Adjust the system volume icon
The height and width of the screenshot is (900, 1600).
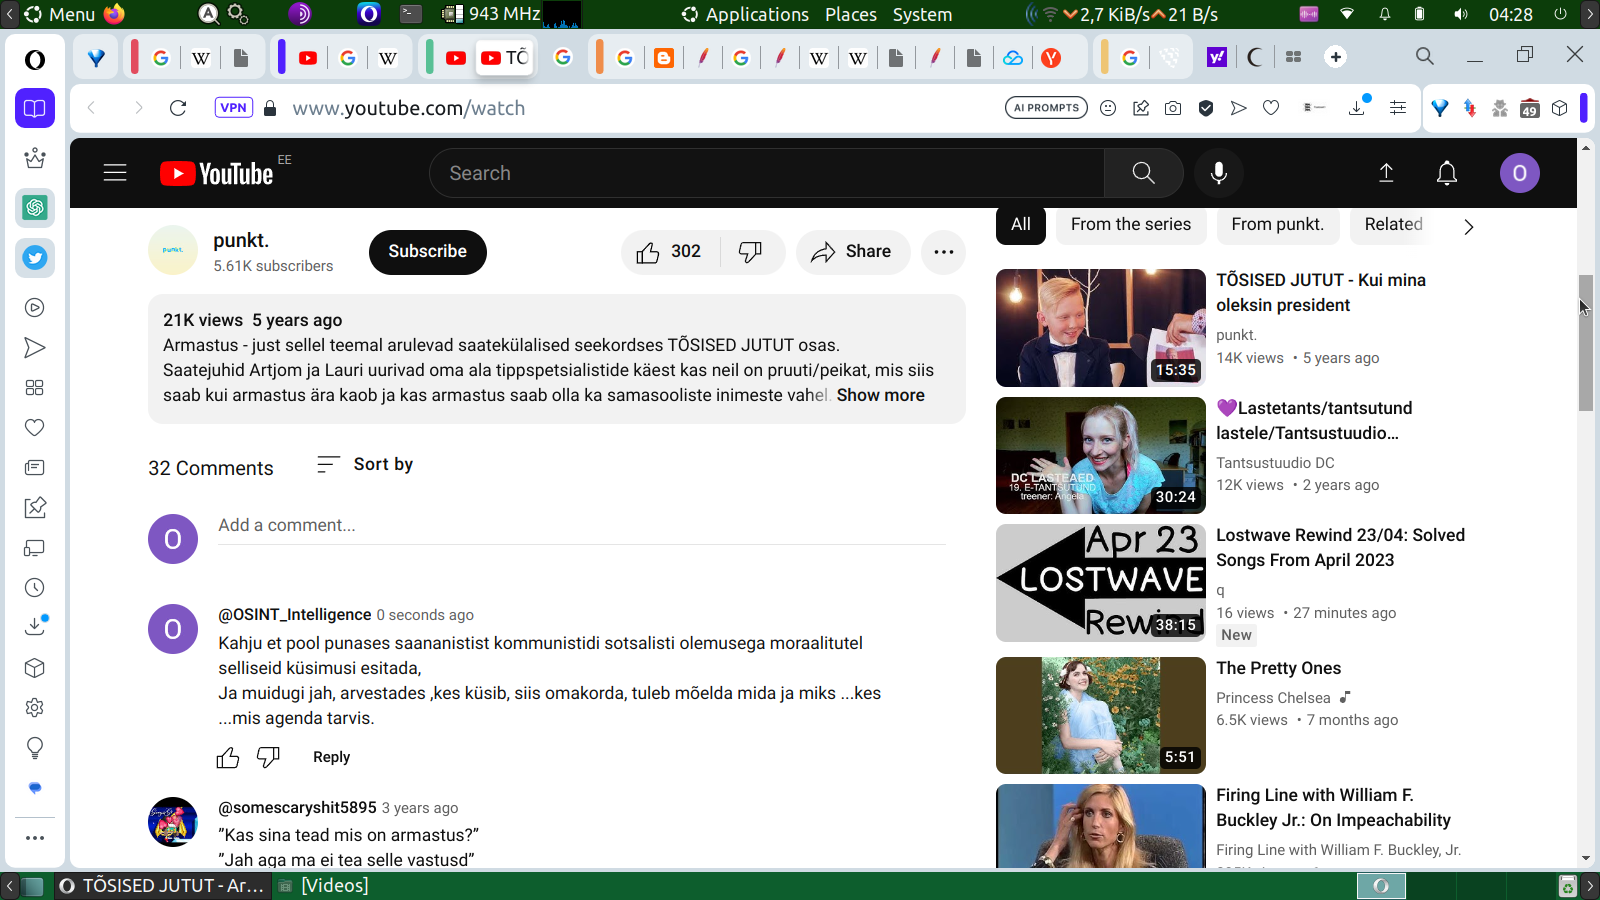[1460, 14]
